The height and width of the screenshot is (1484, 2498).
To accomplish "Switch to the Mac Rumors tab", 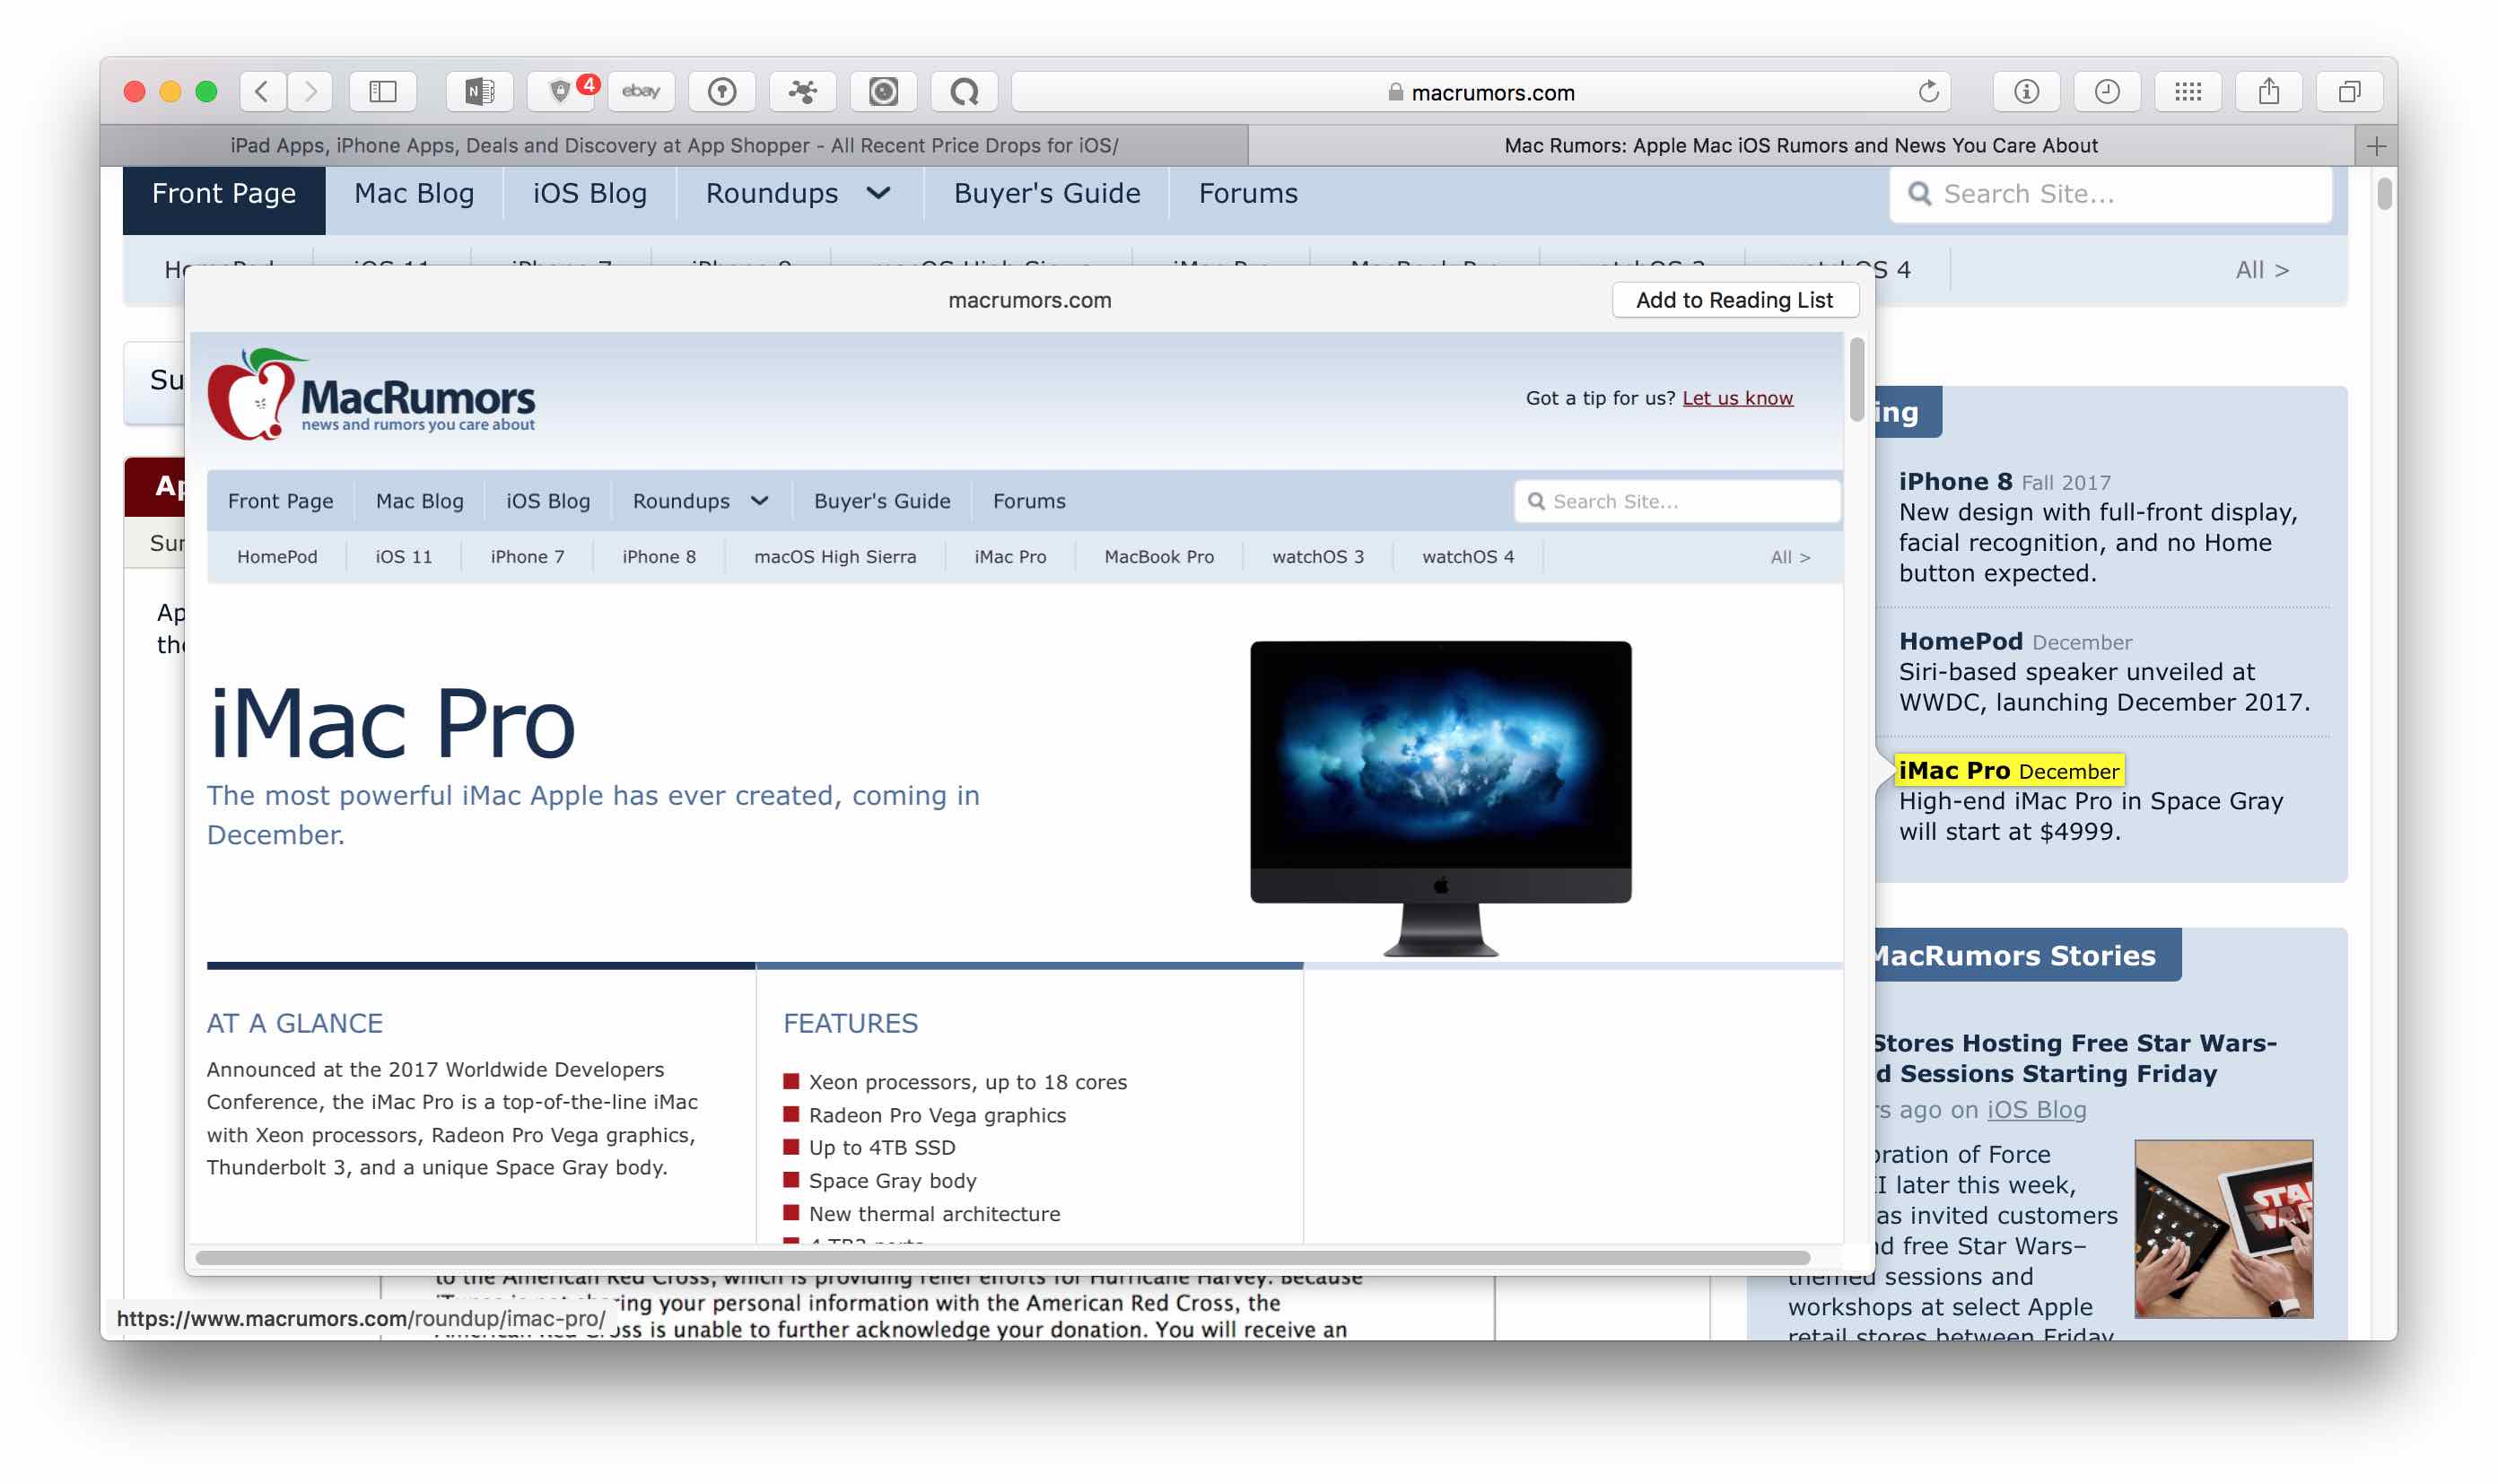I will tap(1800, 146).
